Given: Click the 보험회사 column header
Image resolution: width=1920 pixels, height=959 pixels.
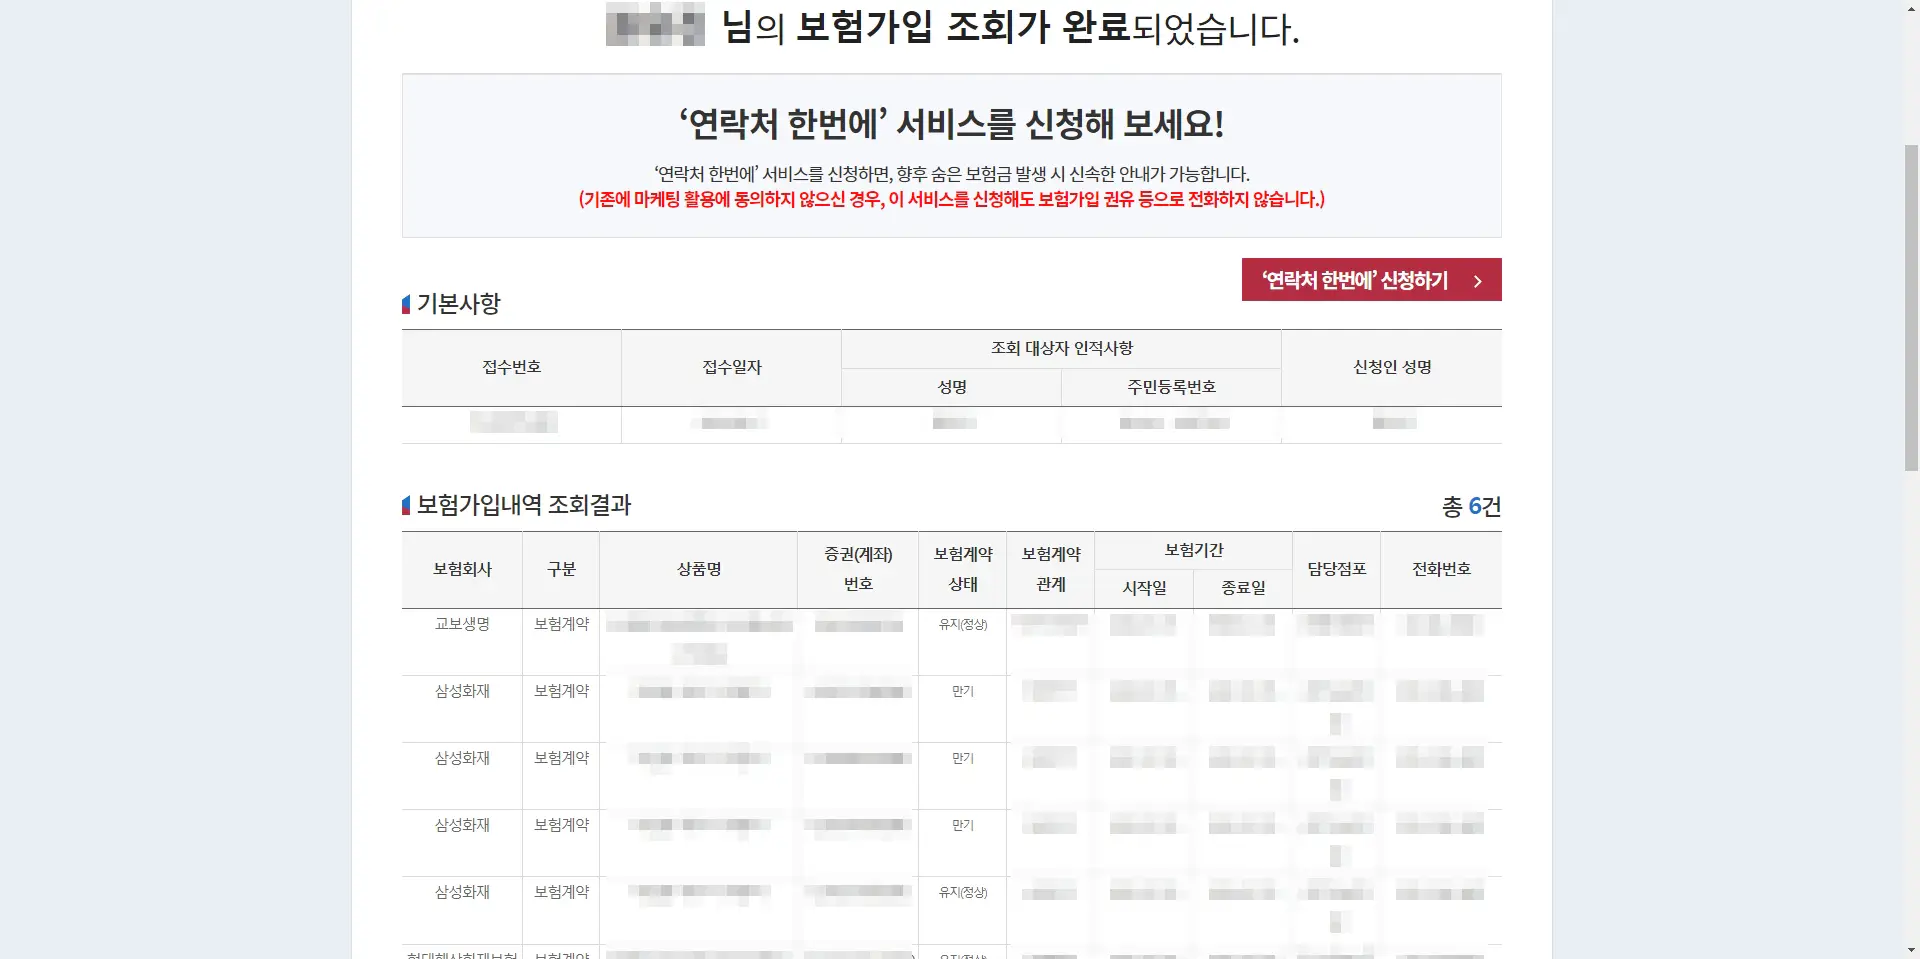Looking at the screenshot, I should [x=462, y=569].
